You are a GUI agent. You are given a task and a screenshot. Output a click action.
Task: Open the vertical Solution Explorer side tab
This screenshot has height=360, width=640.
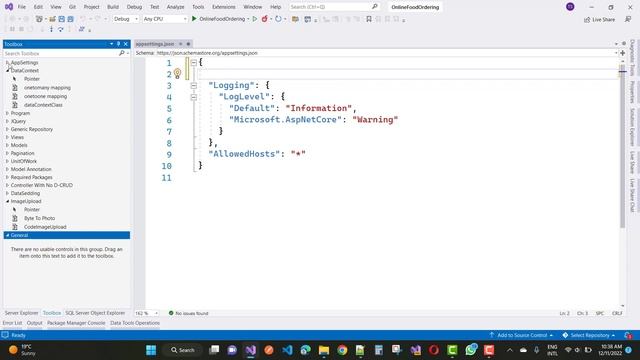tap(632, 127)
